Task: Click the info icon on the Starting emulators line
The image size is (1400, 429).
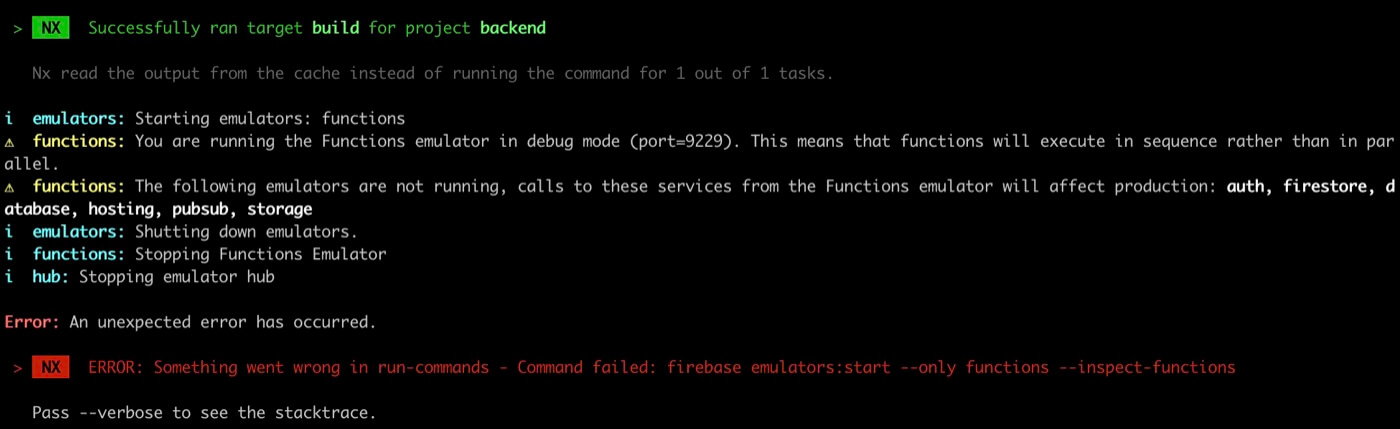Action: pyautogui.click(x=9, y=119)
